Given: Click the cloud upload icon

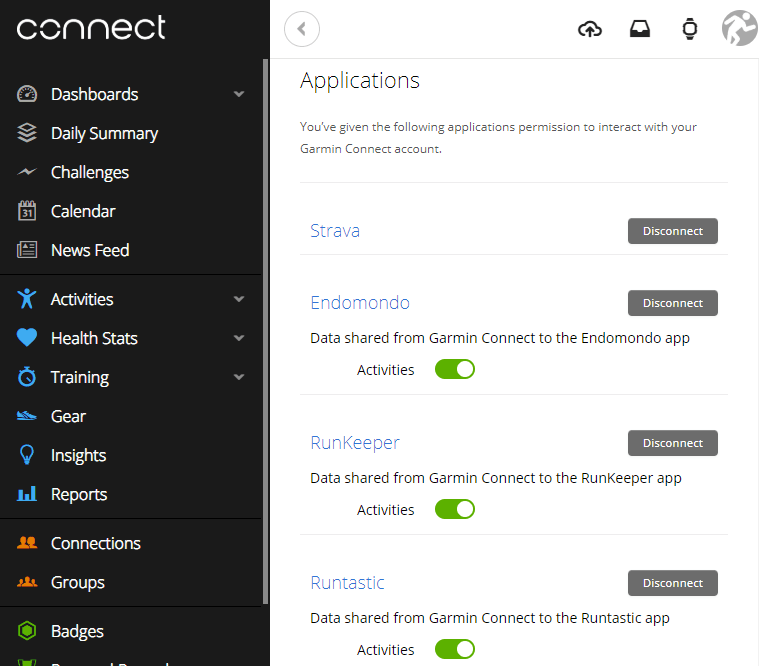Looking at the screenshot, I should pos(590,29).
